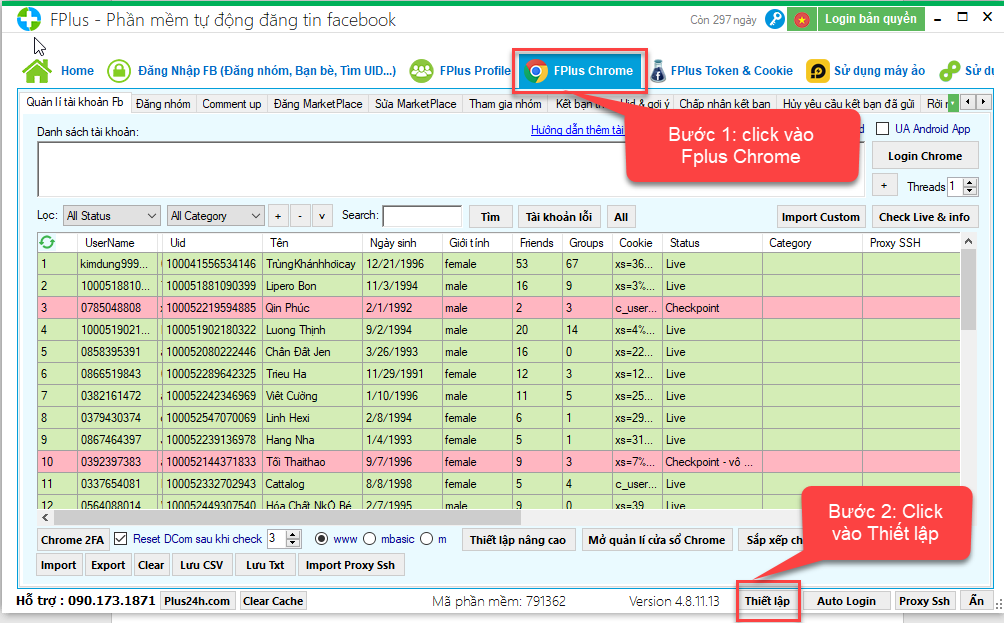Click Login bản quyền button
Viewport: 1004px width, 623px height.
[x=871, y=19]
